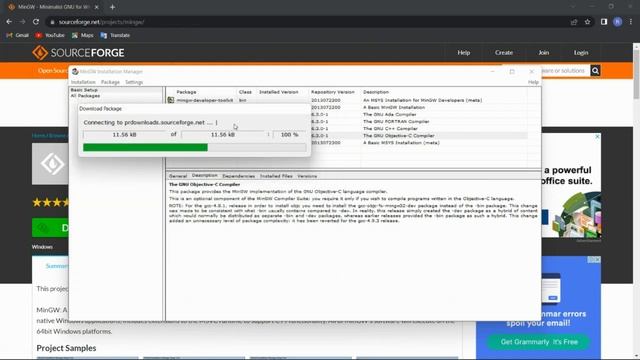Click Login on the SourceForge header
Image resolution: width=640 pixels, height=360 pixels.
pyautogui.click(x=581, y=53)
